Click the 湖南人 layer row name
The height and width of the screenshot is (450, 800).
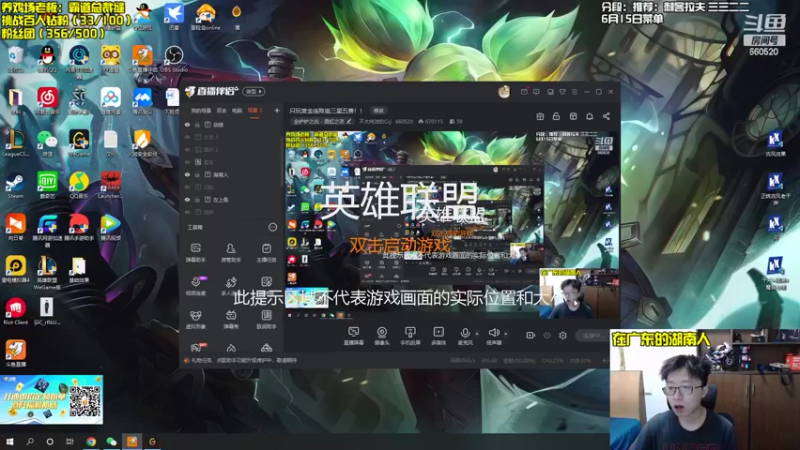(x=220, y=174)
